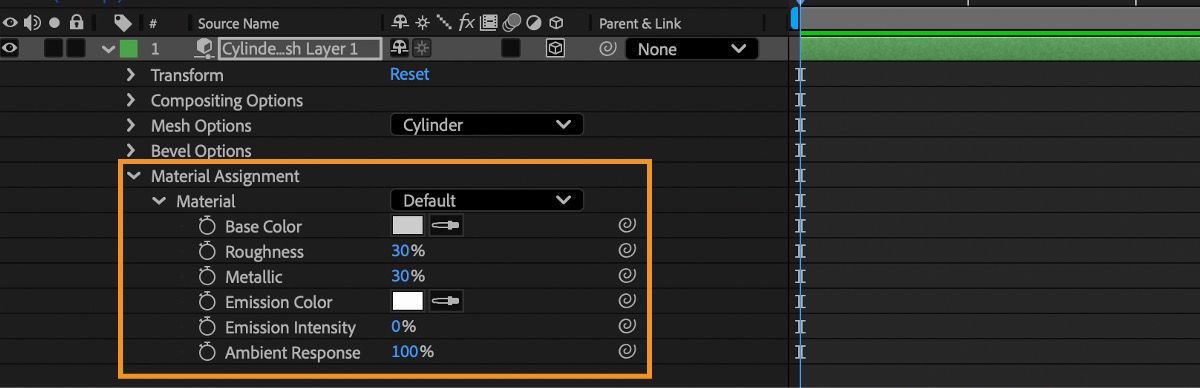Click the Metallic stopwatch
This screenshot has width=1200, height=388.
(x=207, y=276)
